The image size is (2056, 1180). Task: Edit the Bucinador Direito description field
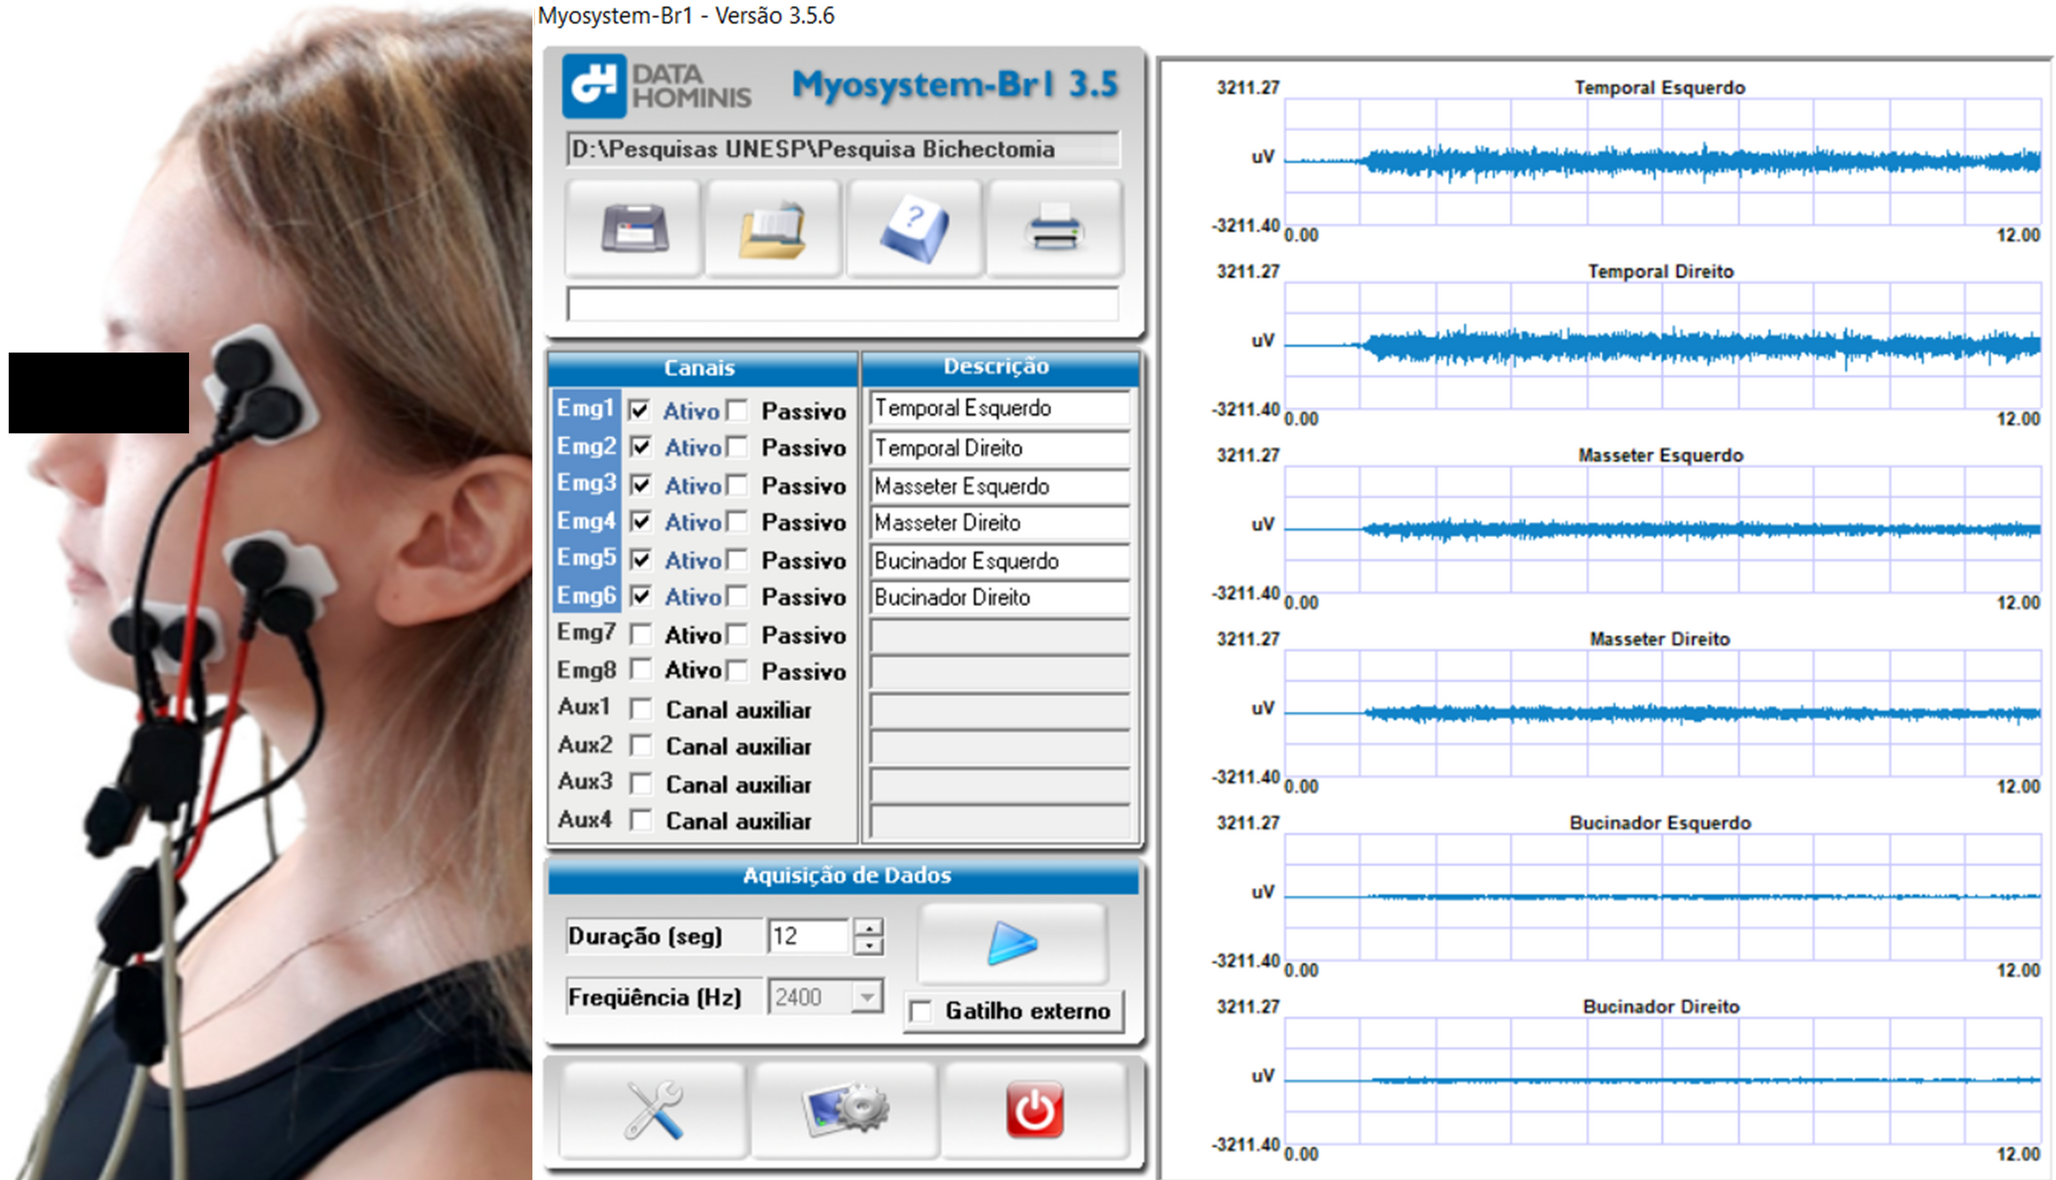(999, 597)
